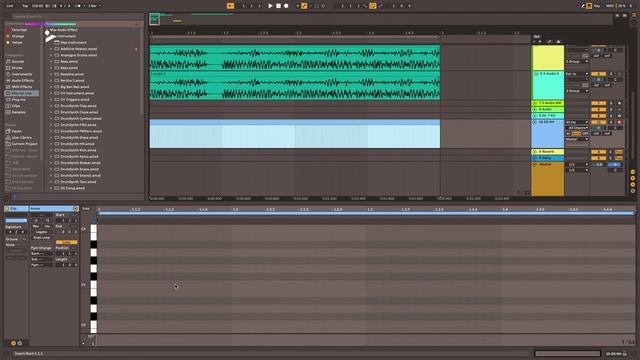Select the Master track header

point(548,179)
